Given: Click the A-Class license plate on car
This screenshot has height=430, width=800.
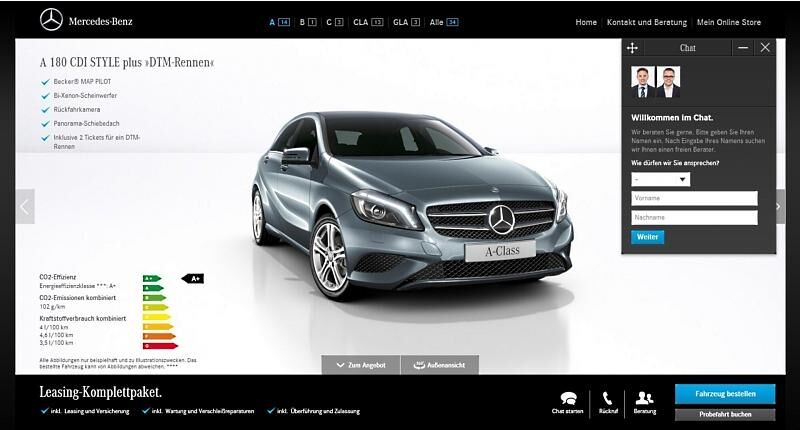Looking at the screenshot, I should coord(501,250).
